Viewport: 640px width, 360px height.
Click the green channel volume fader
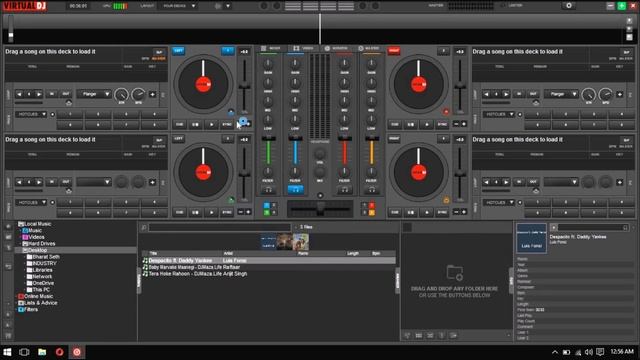click(x=269, y=139)
